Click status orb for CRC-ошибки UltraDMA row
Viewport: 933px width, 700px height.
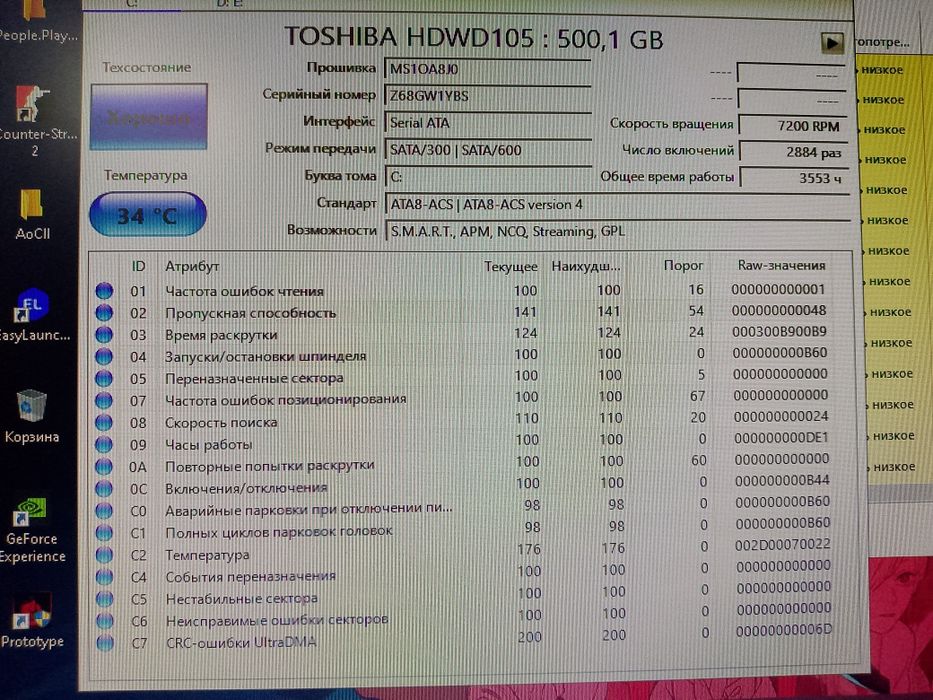tap(105, 643)
